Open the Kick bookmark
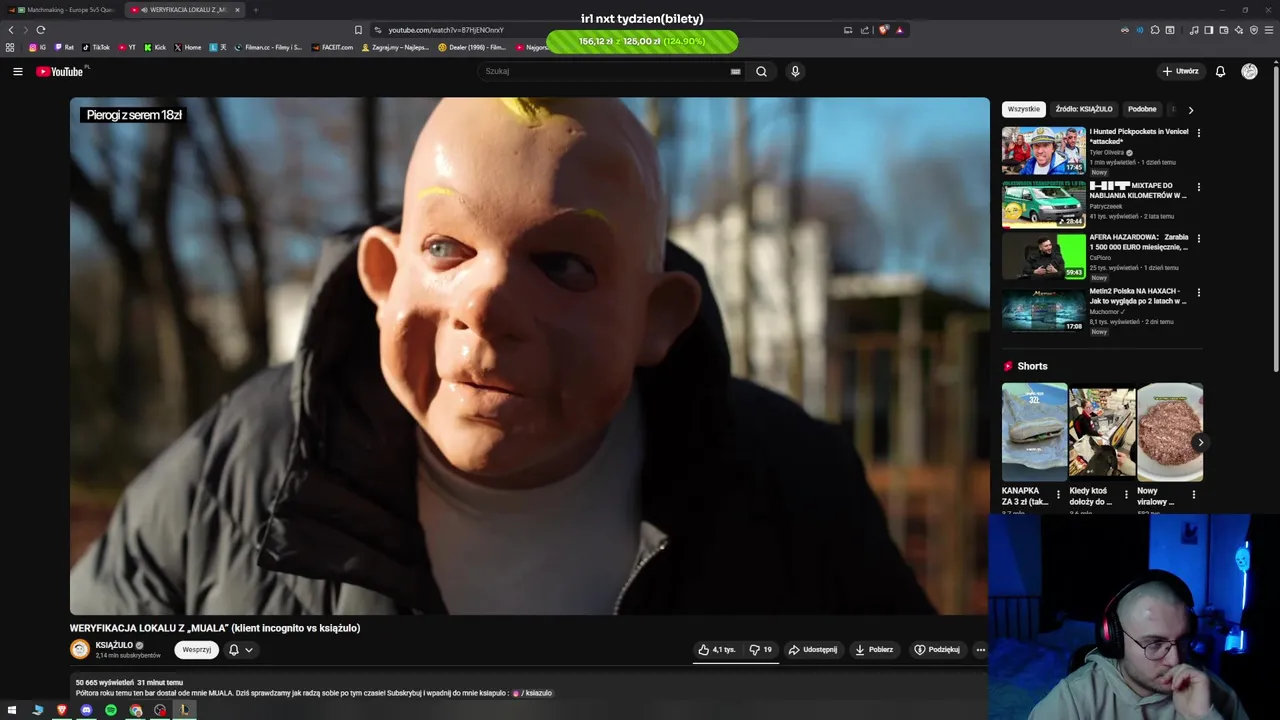The height and width of the screenshot is (720, 1280). 155,47
